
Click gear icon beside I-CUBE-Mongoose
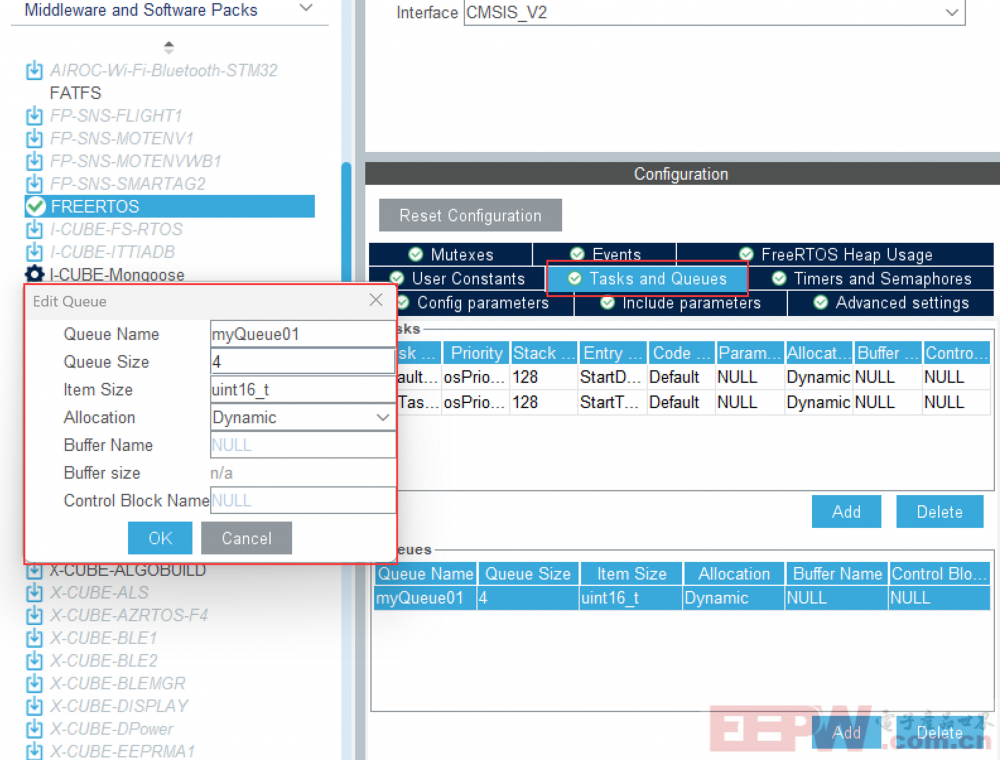pyautogui.click(x=34, y=274)
